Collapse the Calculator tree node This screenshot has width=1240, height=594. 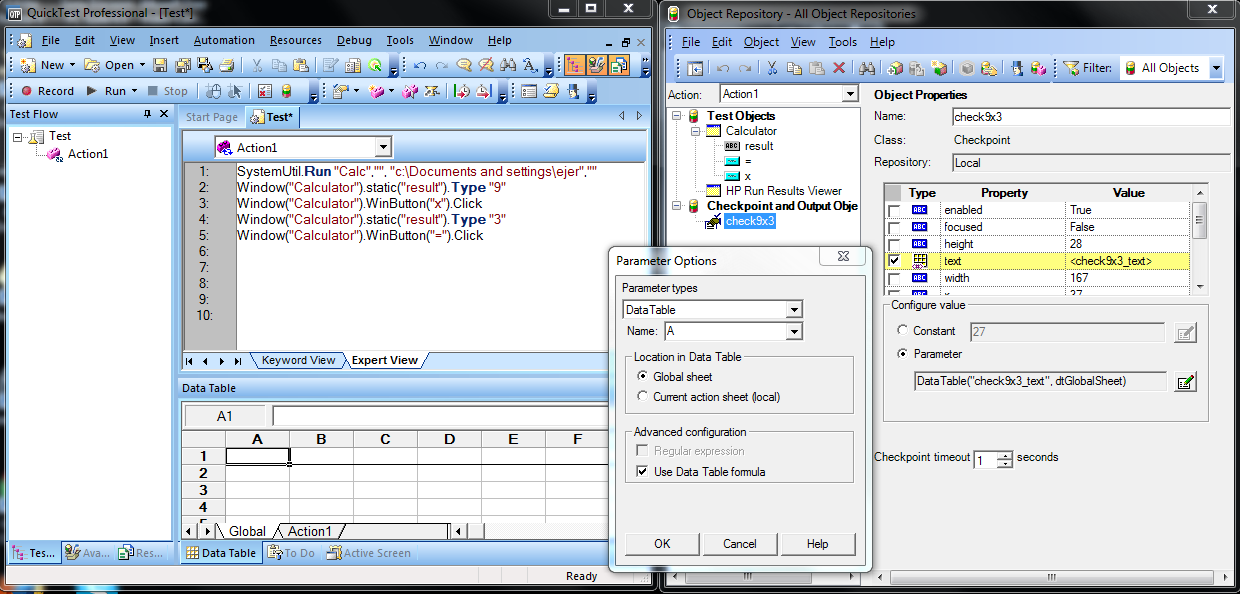(696, 131)
